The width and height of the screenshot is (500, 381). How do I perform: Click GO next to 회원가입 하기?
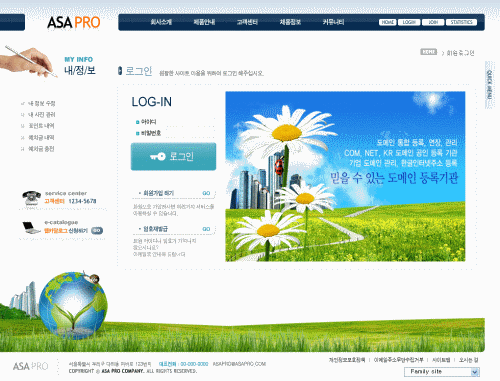coord(206,193)
